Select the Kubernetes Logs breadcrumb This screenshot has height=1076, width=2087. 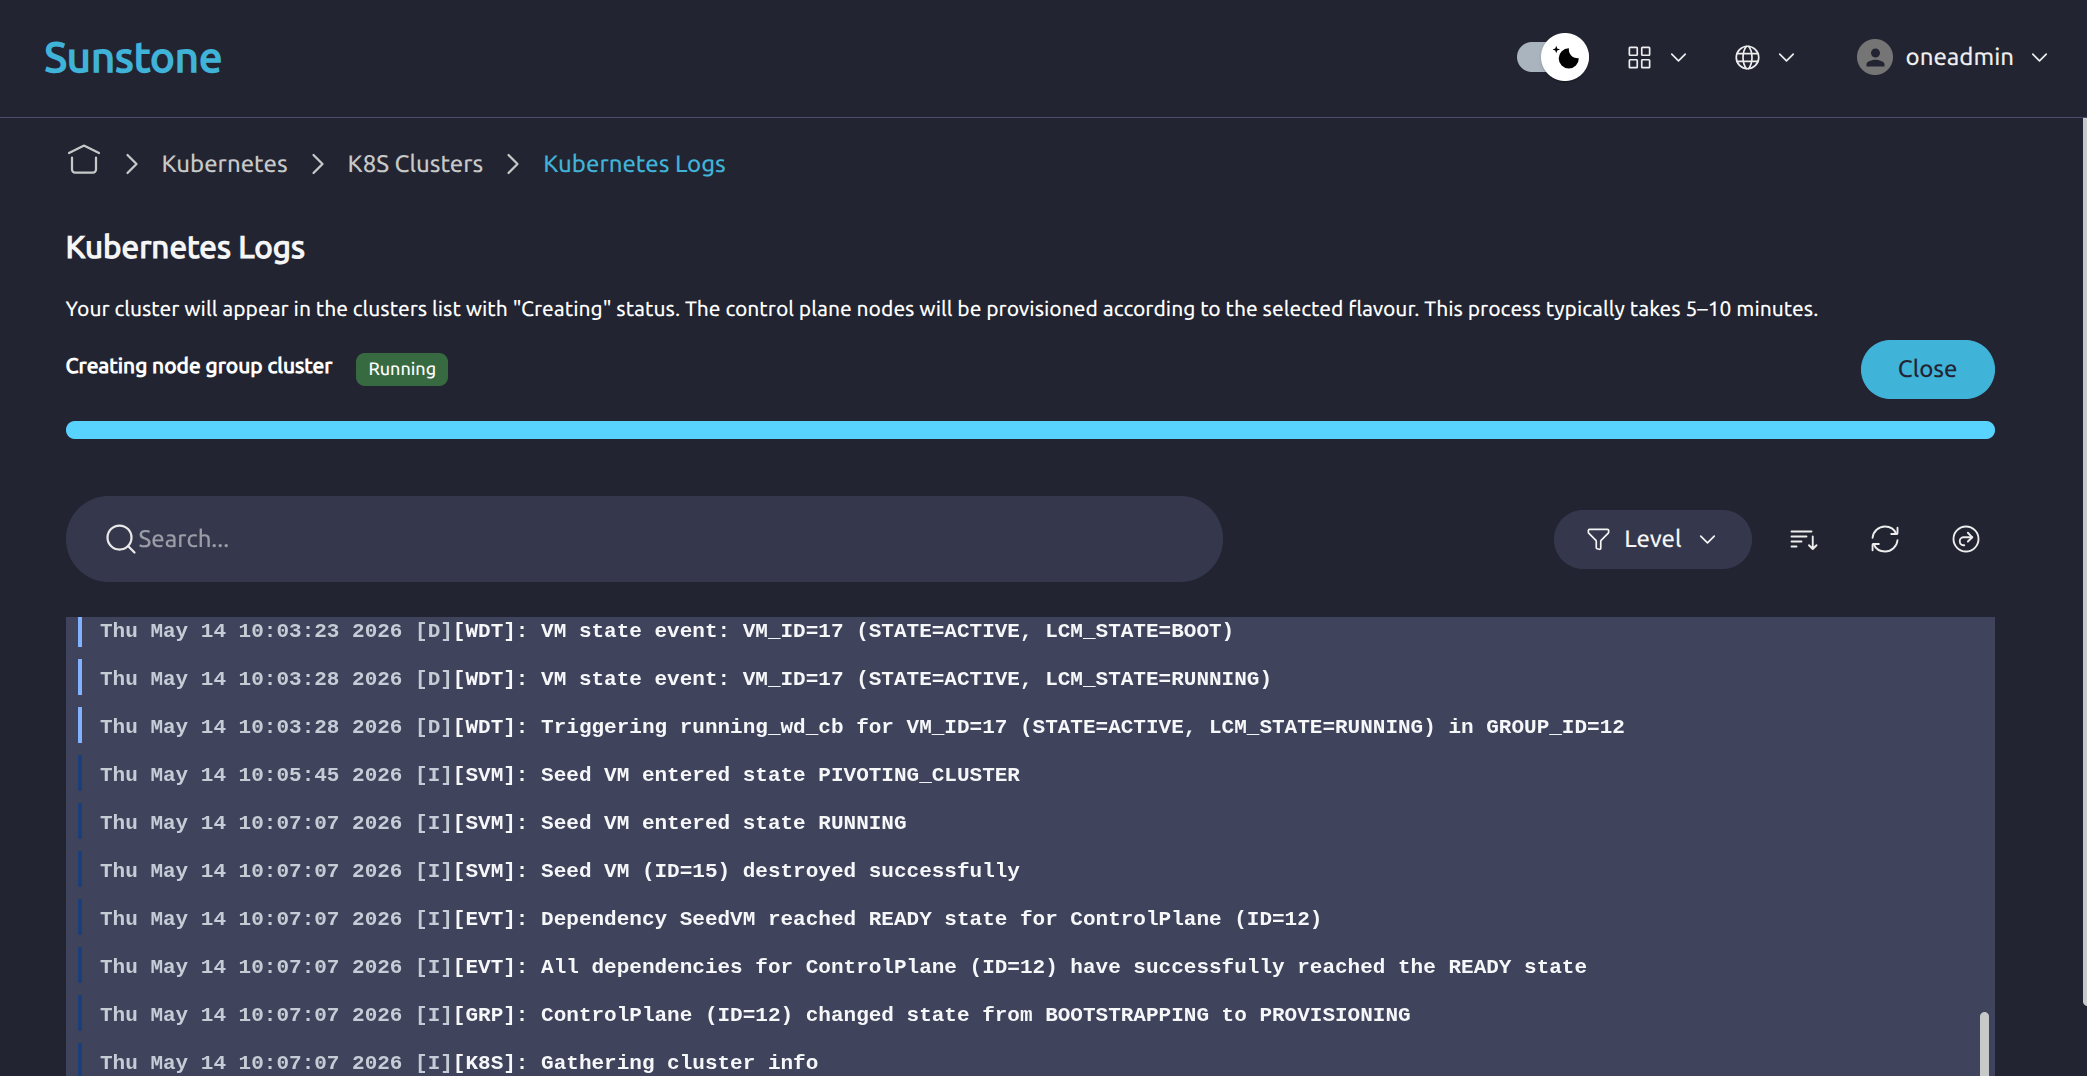634,164
